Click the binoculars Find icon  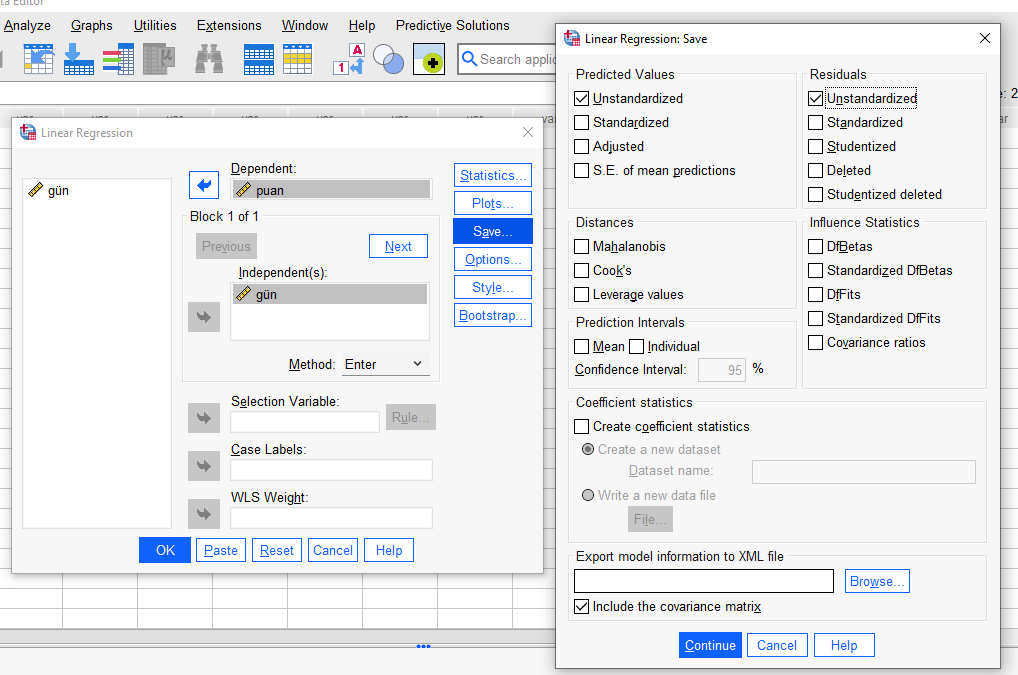pos(209,60)
